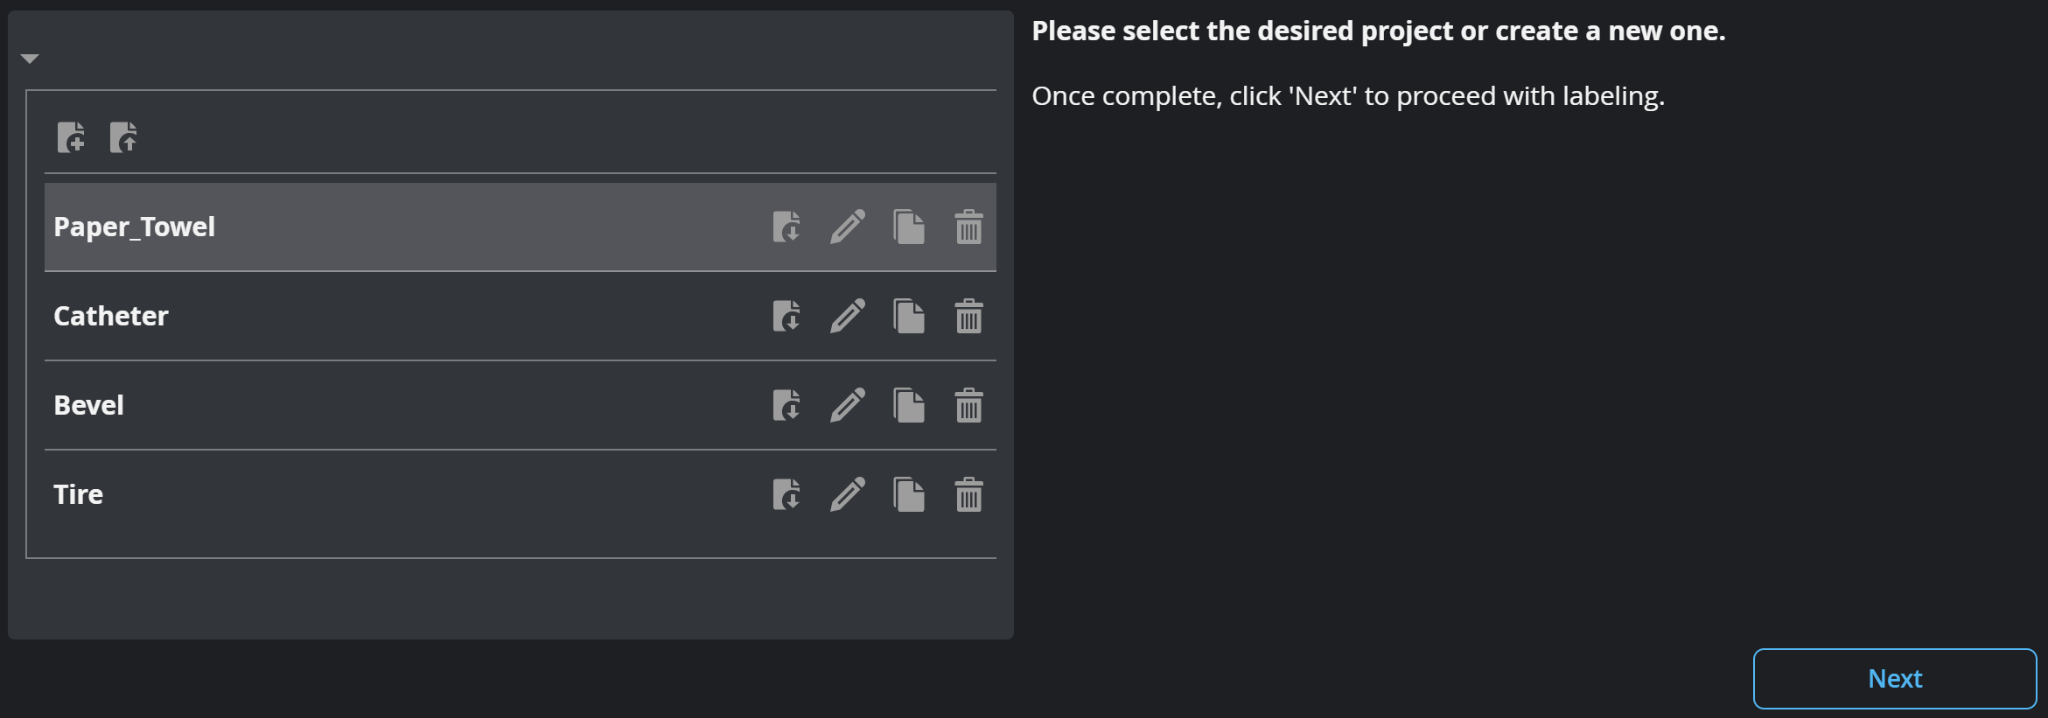Edit the Catheter project name
The width and height of the screenshot is (2048, 718).
click(x=847, y=316)
